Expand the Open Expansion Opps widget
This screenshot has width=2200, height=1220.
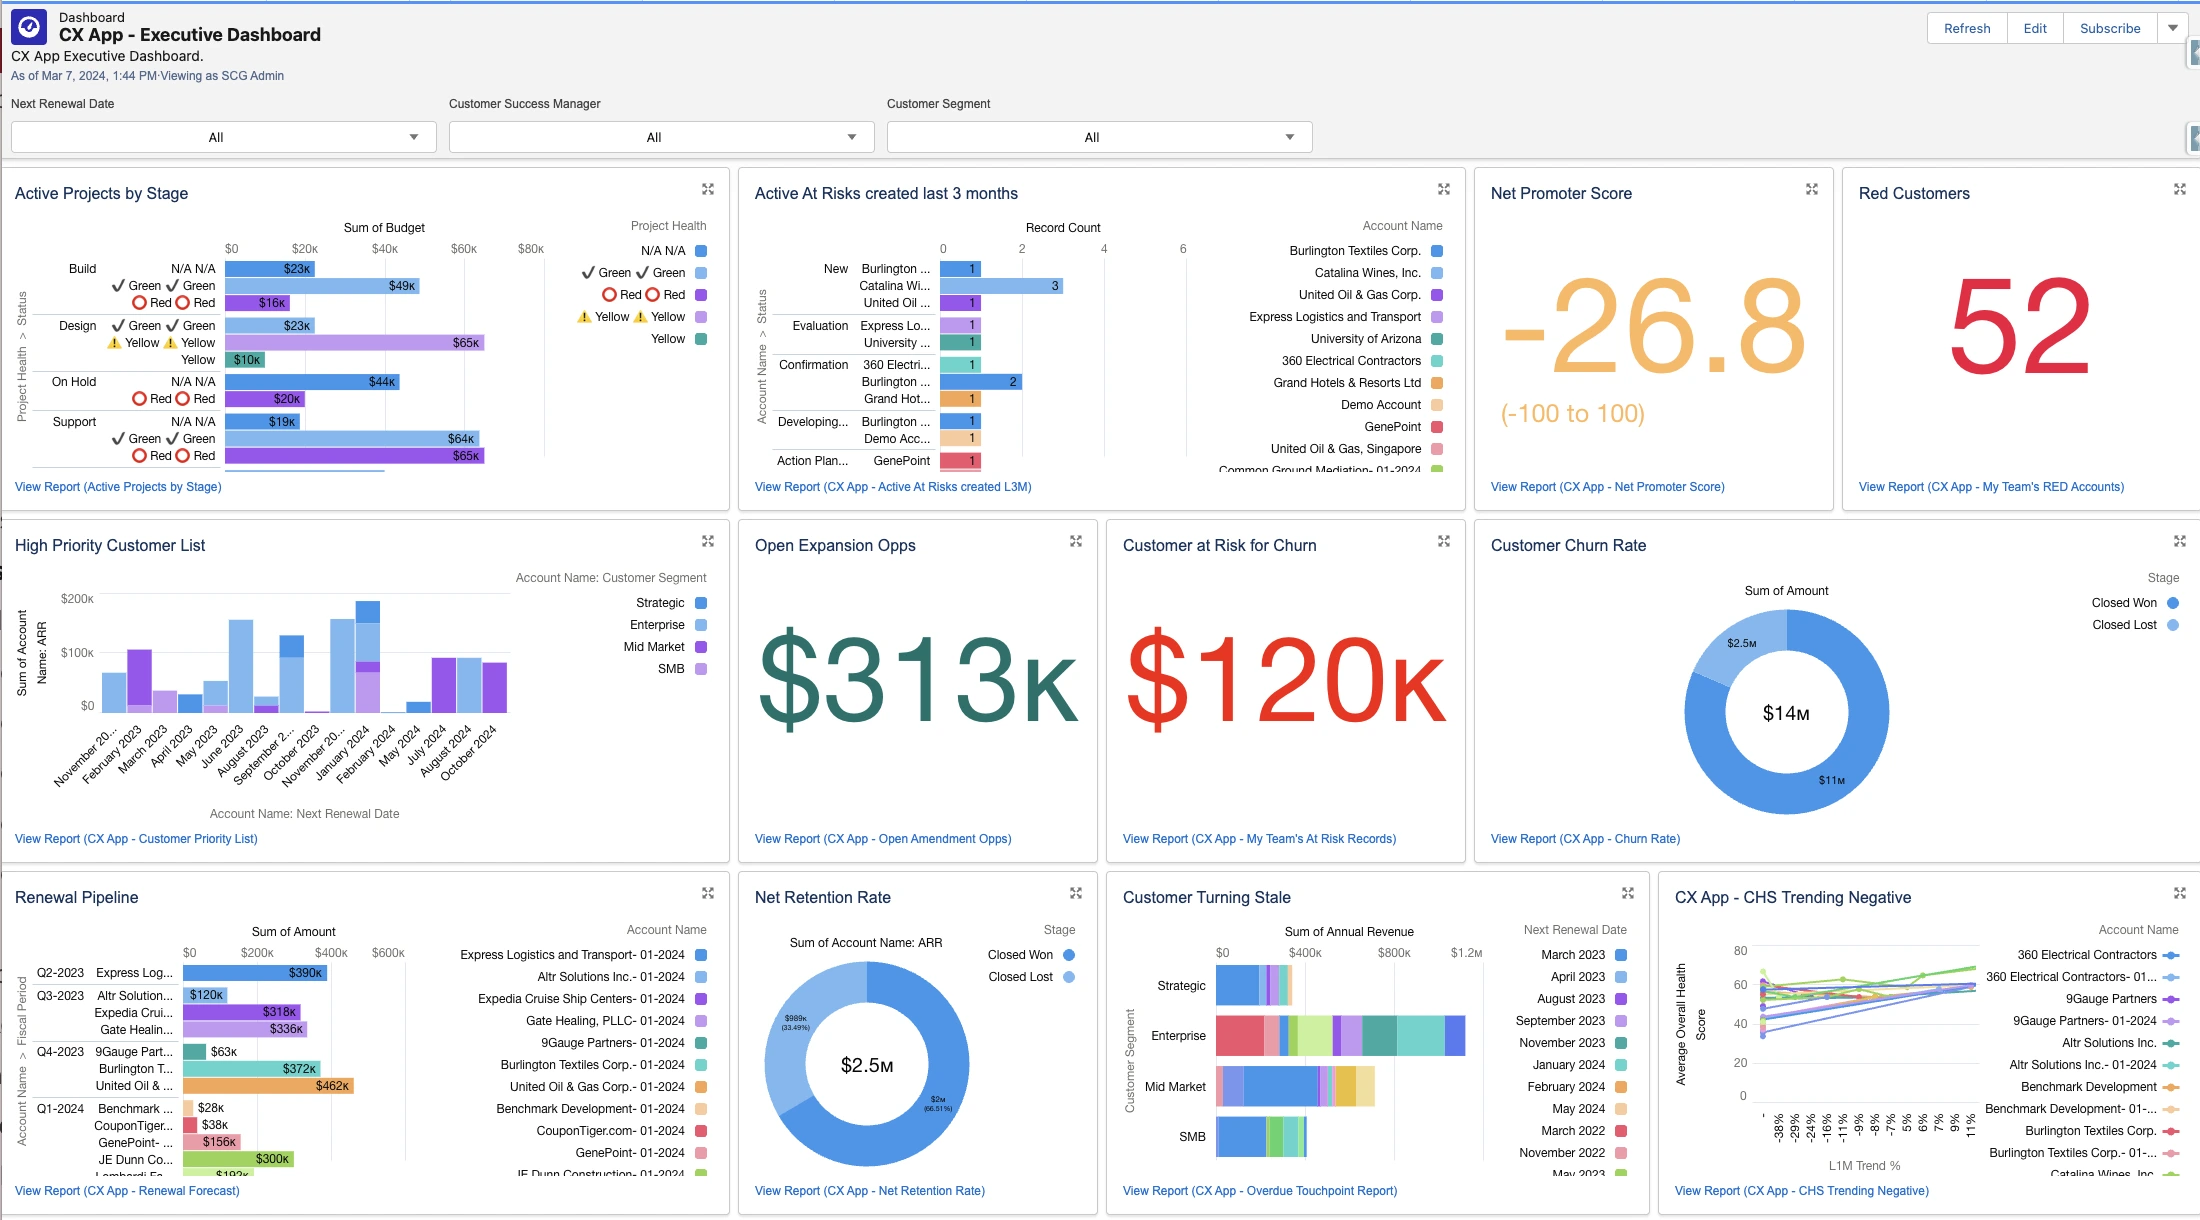(1076, 541)
